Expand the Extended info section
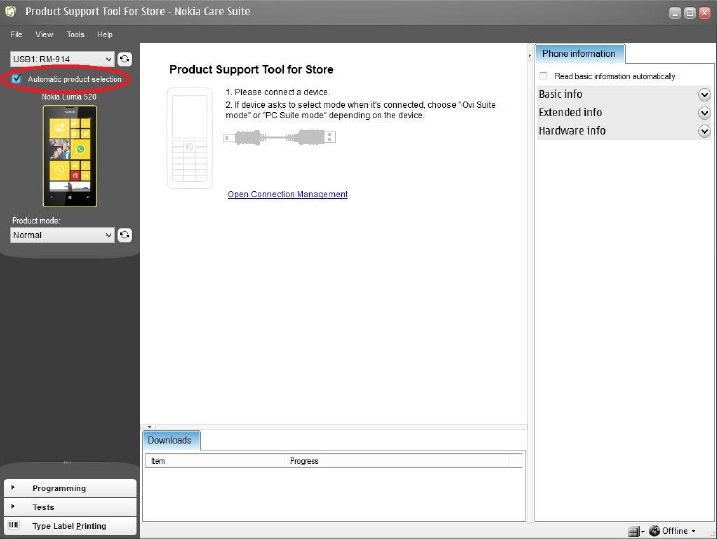 coord(704,113)
